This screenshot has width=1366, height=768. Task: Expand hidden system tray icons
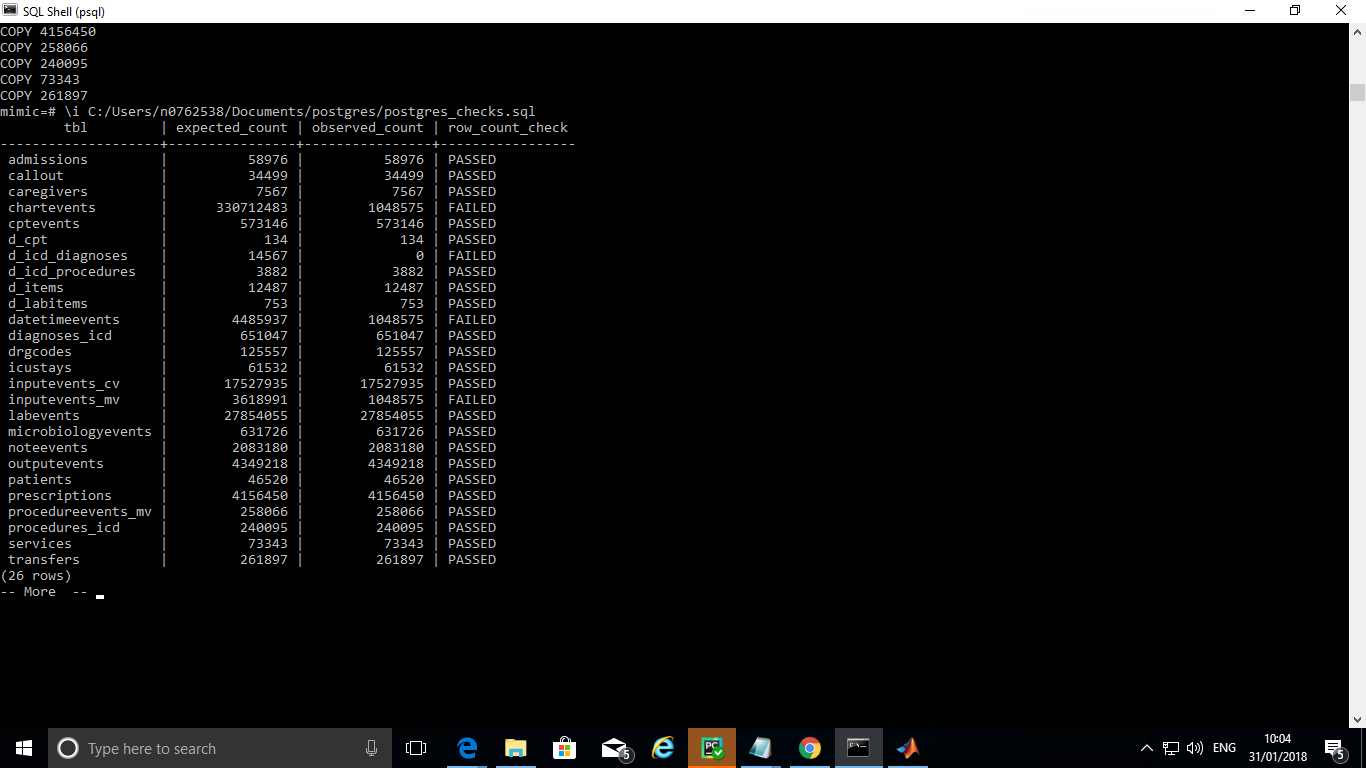[1146, 747]
